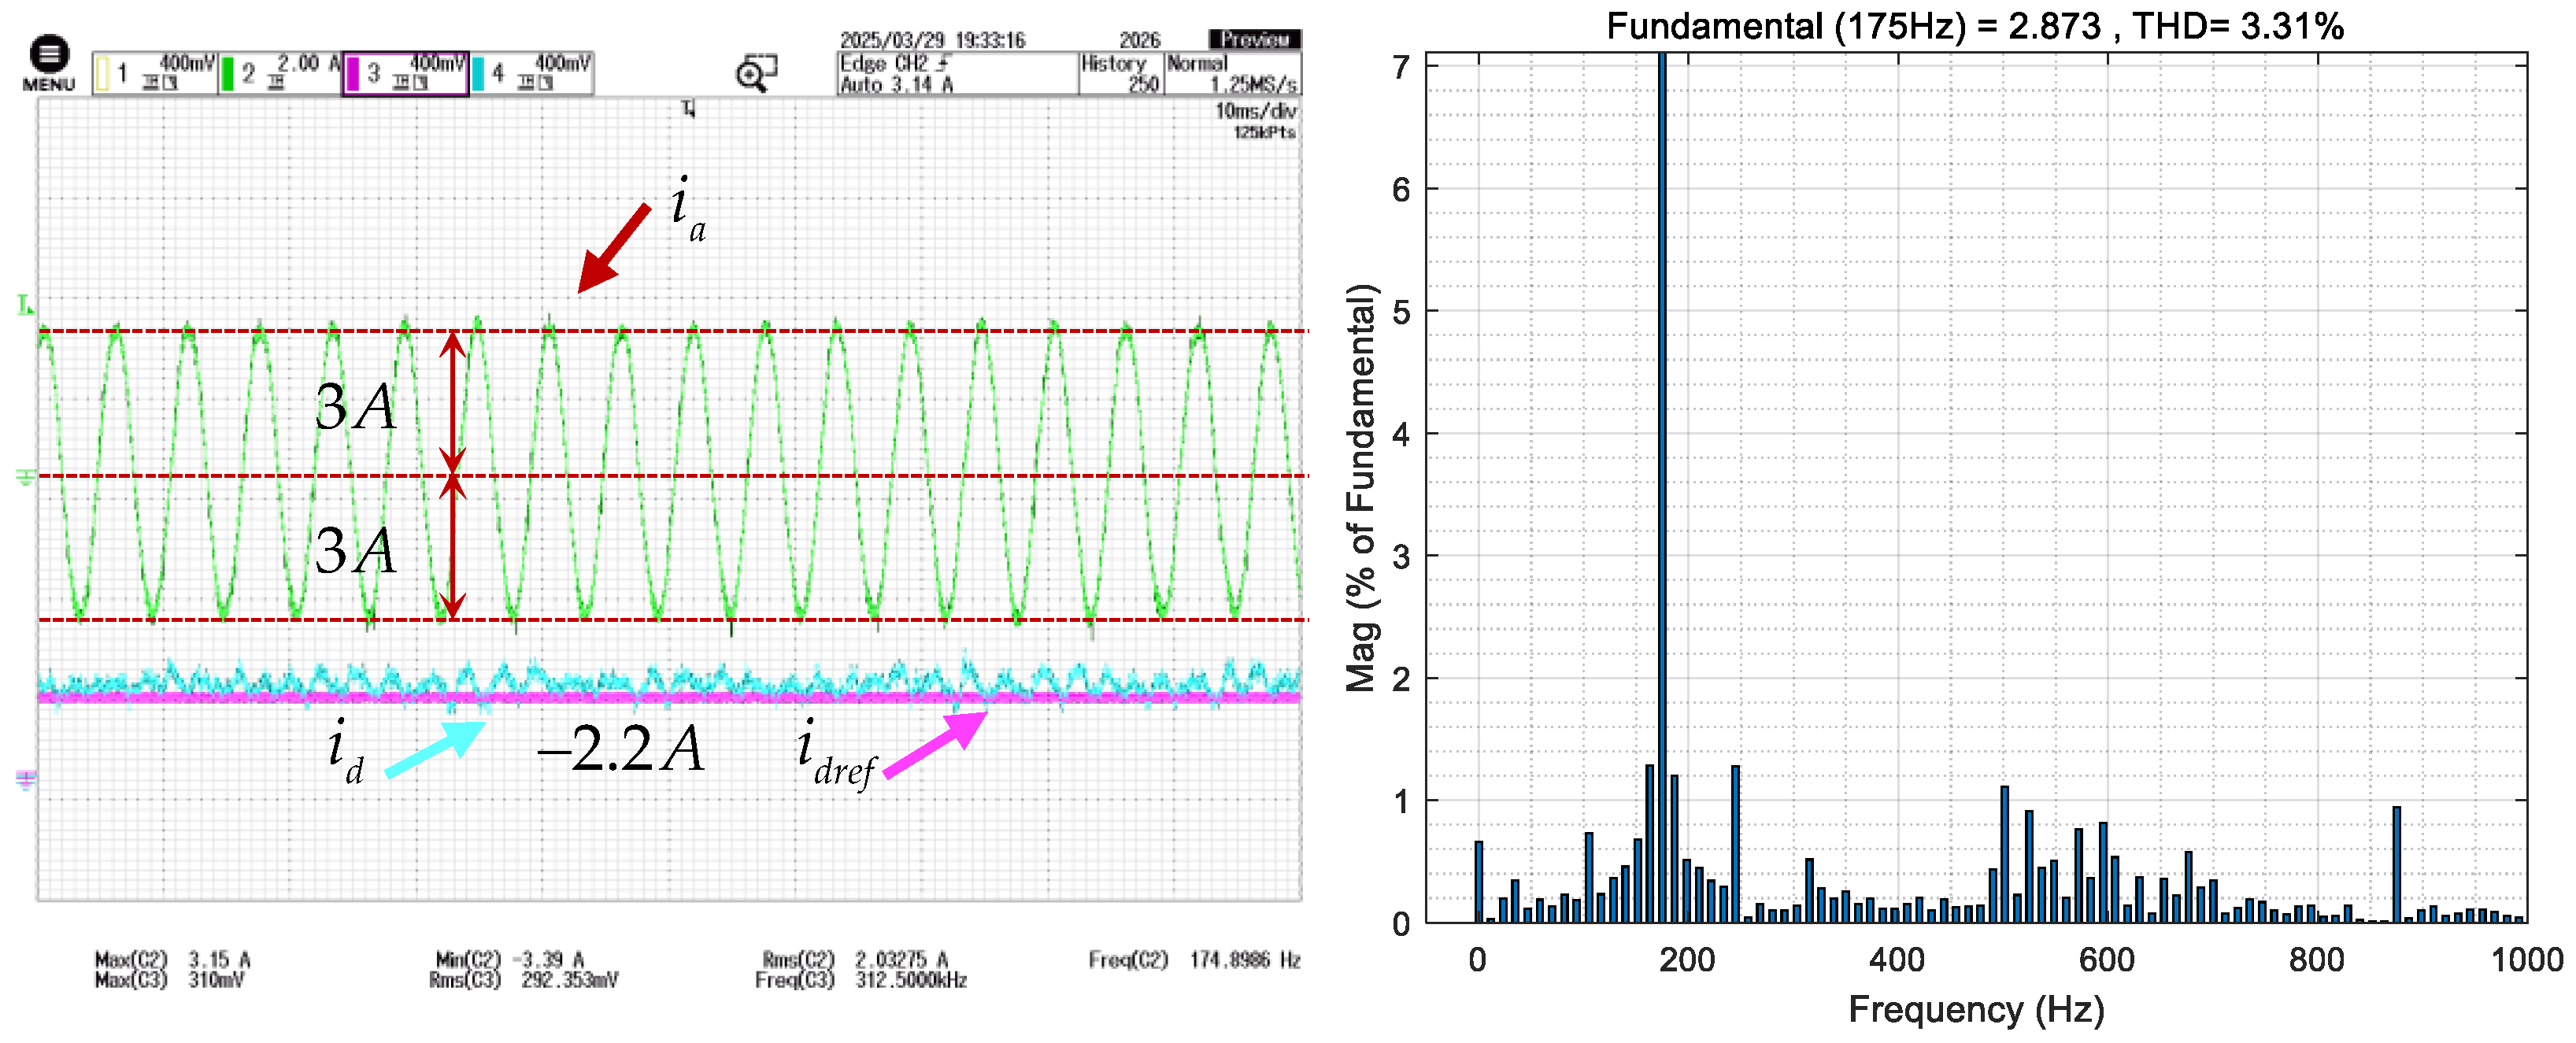Click the Min(C2) -3.39 A measurement
The image size is (2576, 1043).
tap(509, 959)
